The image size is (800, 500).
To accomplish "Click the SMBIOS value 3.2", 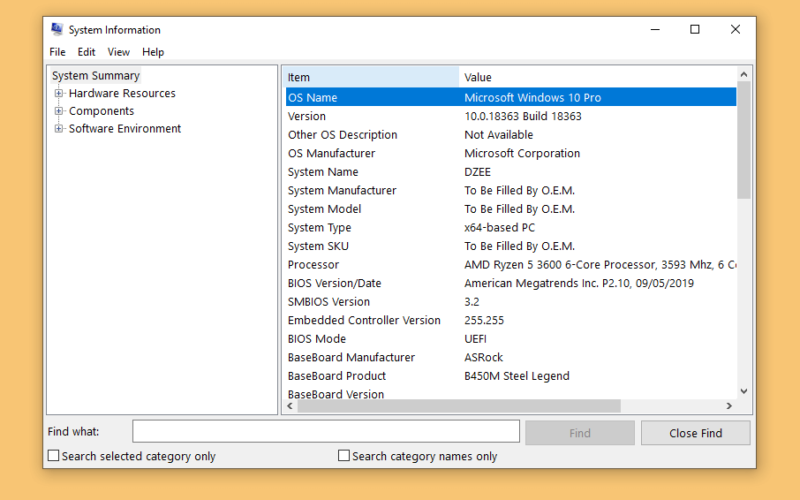I will click(471, 302).
